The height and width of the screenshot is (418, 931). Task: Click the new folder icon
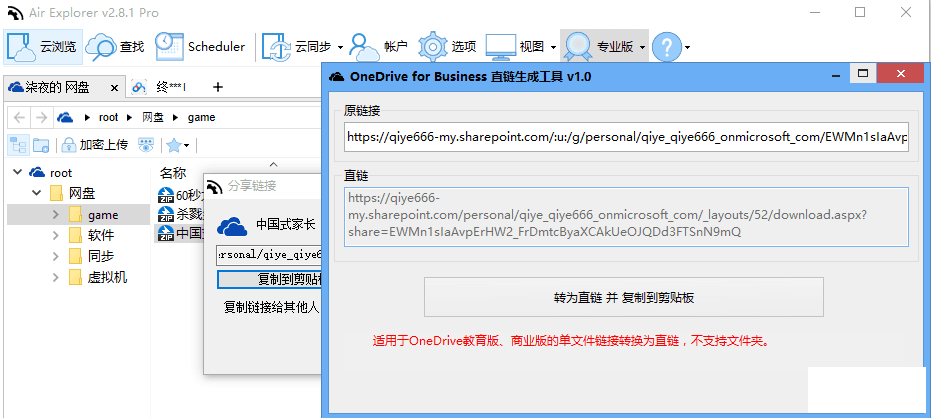click(41, 144)
